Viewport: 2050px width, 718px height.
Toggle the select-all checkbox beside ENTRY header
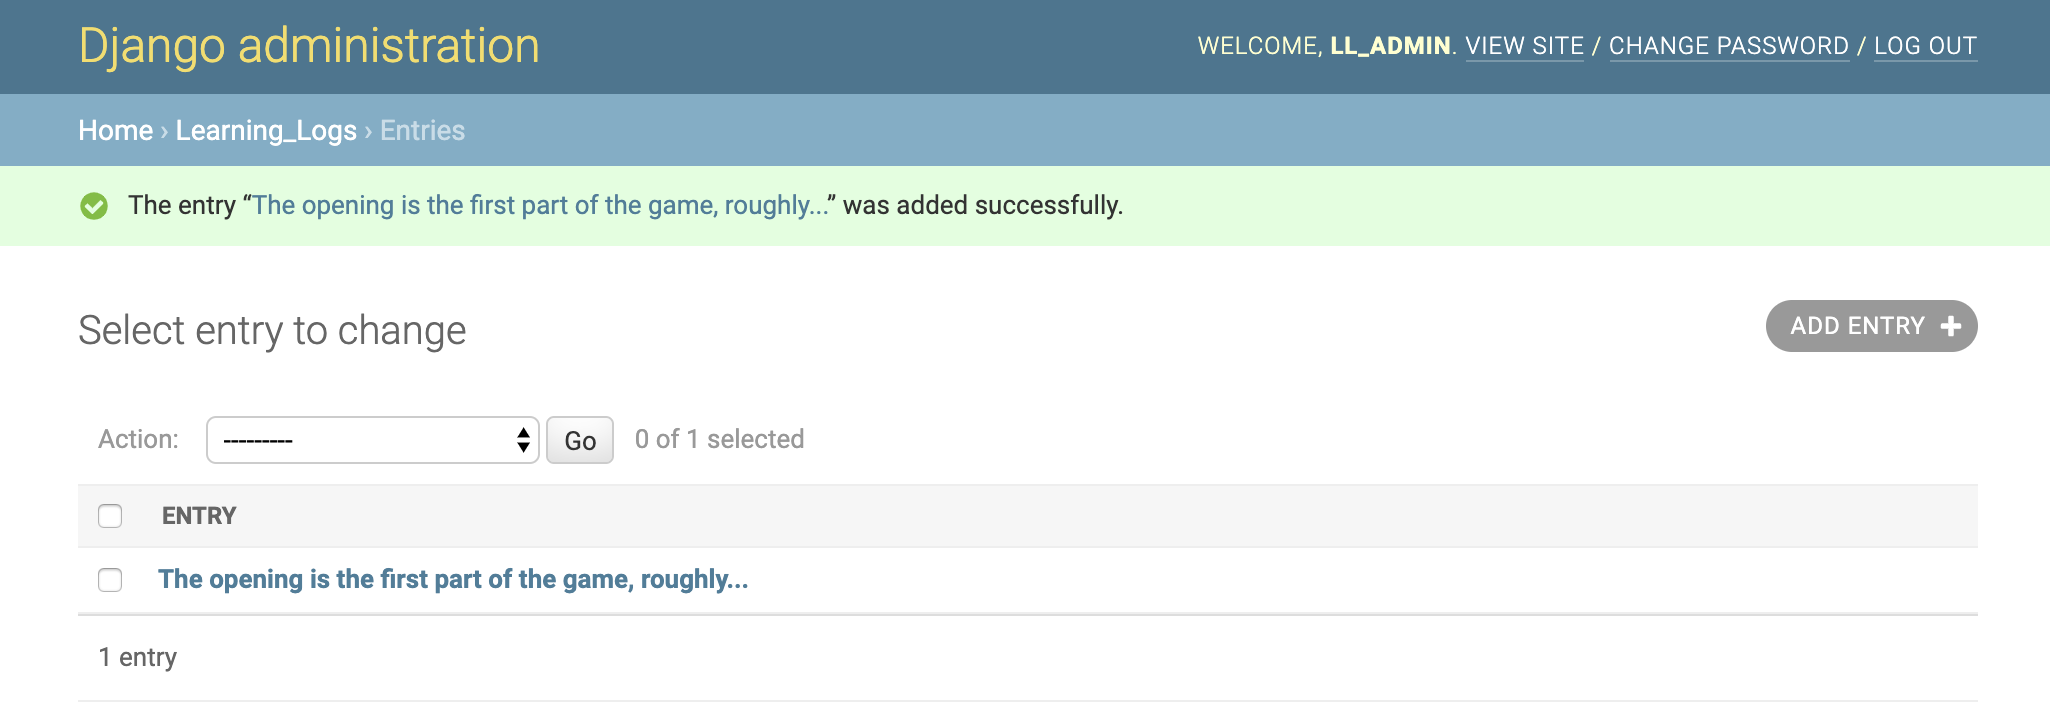point(110,516)
